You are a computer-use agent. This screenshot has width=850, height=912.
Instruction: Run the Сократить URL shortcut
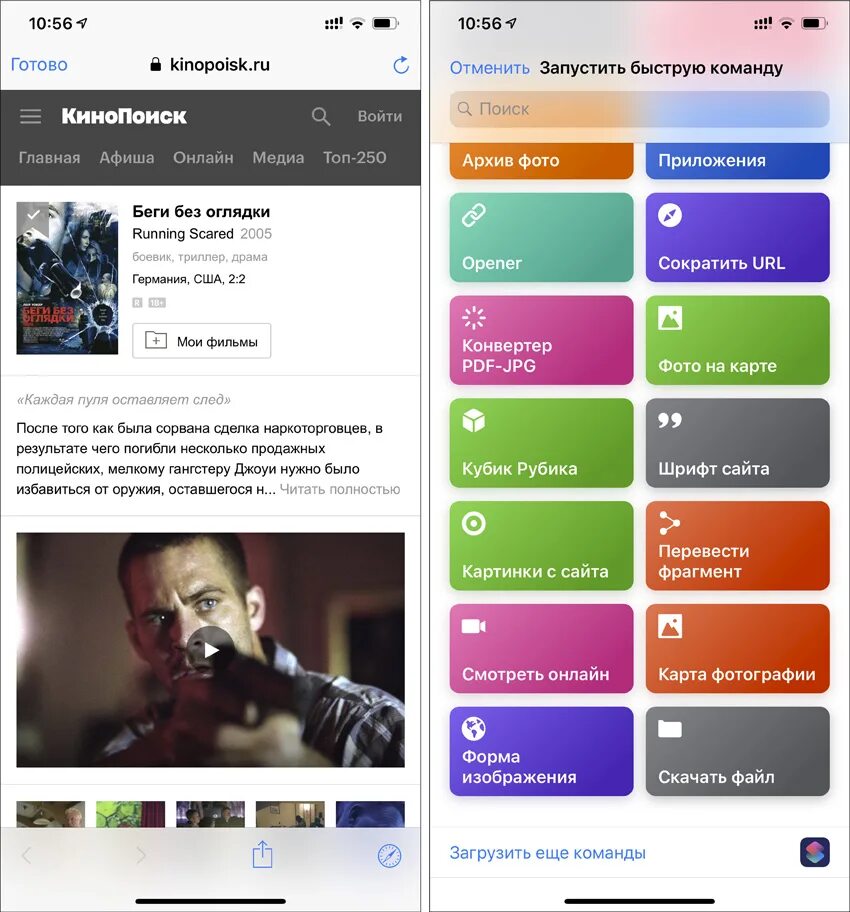(x=737, y=237)
